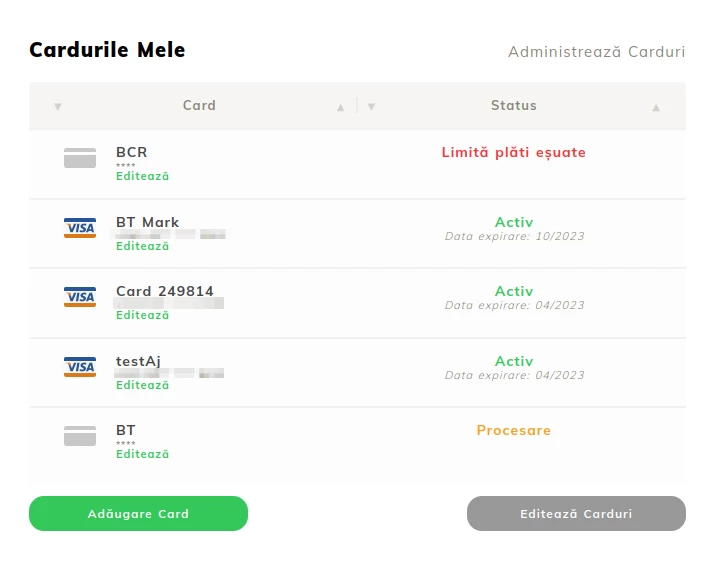Sort Card column descending with the down arrow
Screen dimensions: 722x567
point(58,107)
